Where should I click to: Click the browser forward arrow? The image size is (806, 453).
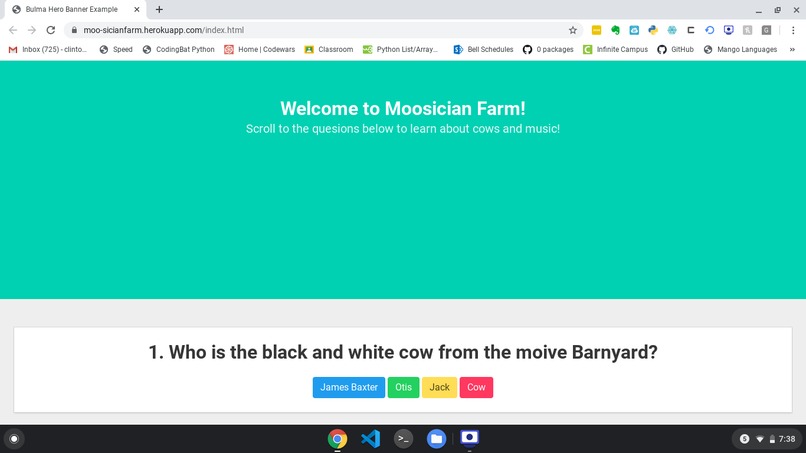click(x=32, y=30)
